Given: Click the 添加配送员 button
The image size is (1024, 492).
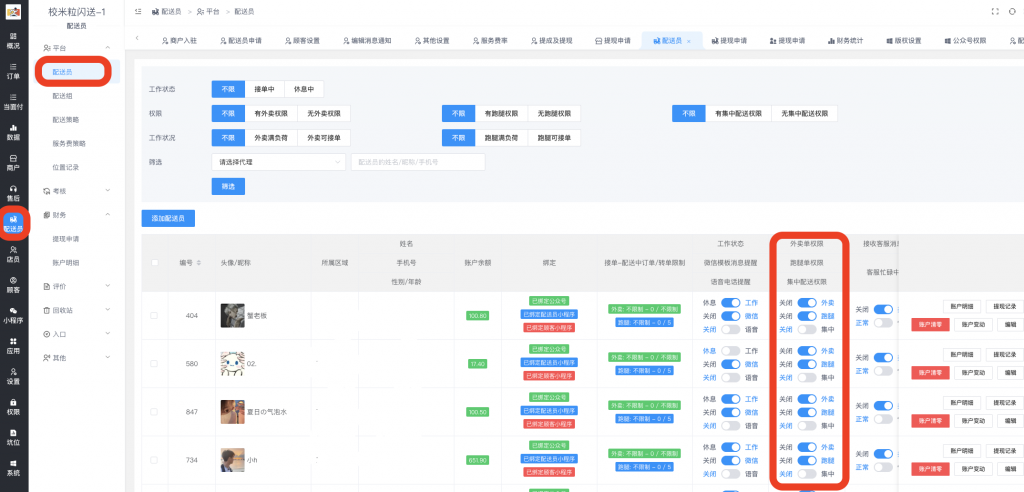Looking at the screenshot, I should (x=169, y=218).
